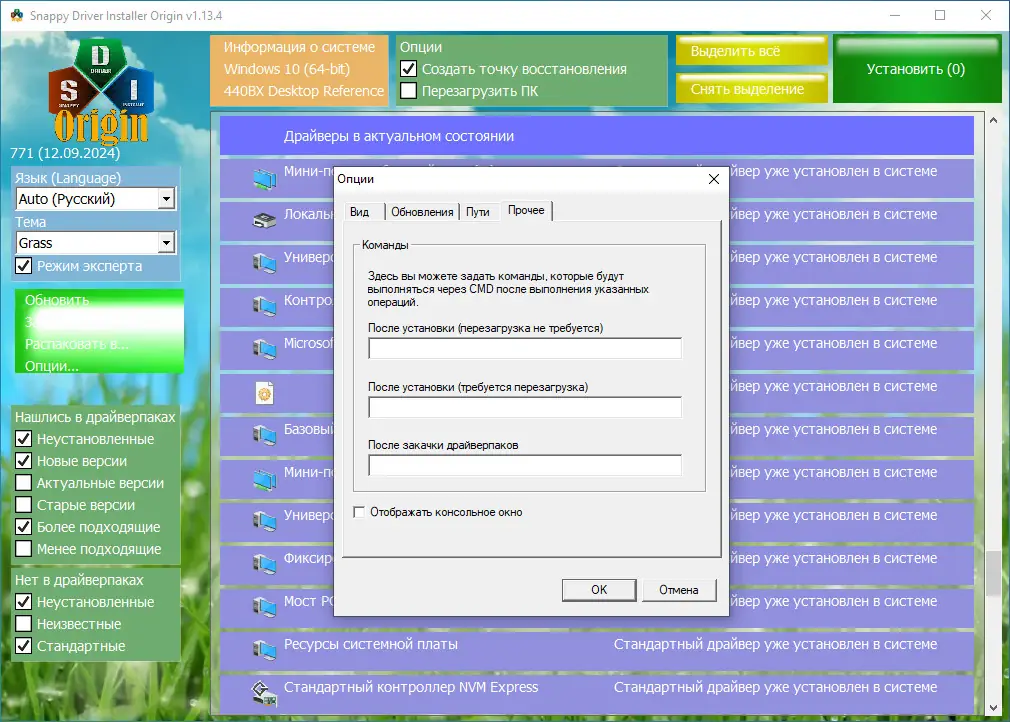Enable Менее подходящие filter
This screenshot has width=1010, height=722.
pos(24,549)
